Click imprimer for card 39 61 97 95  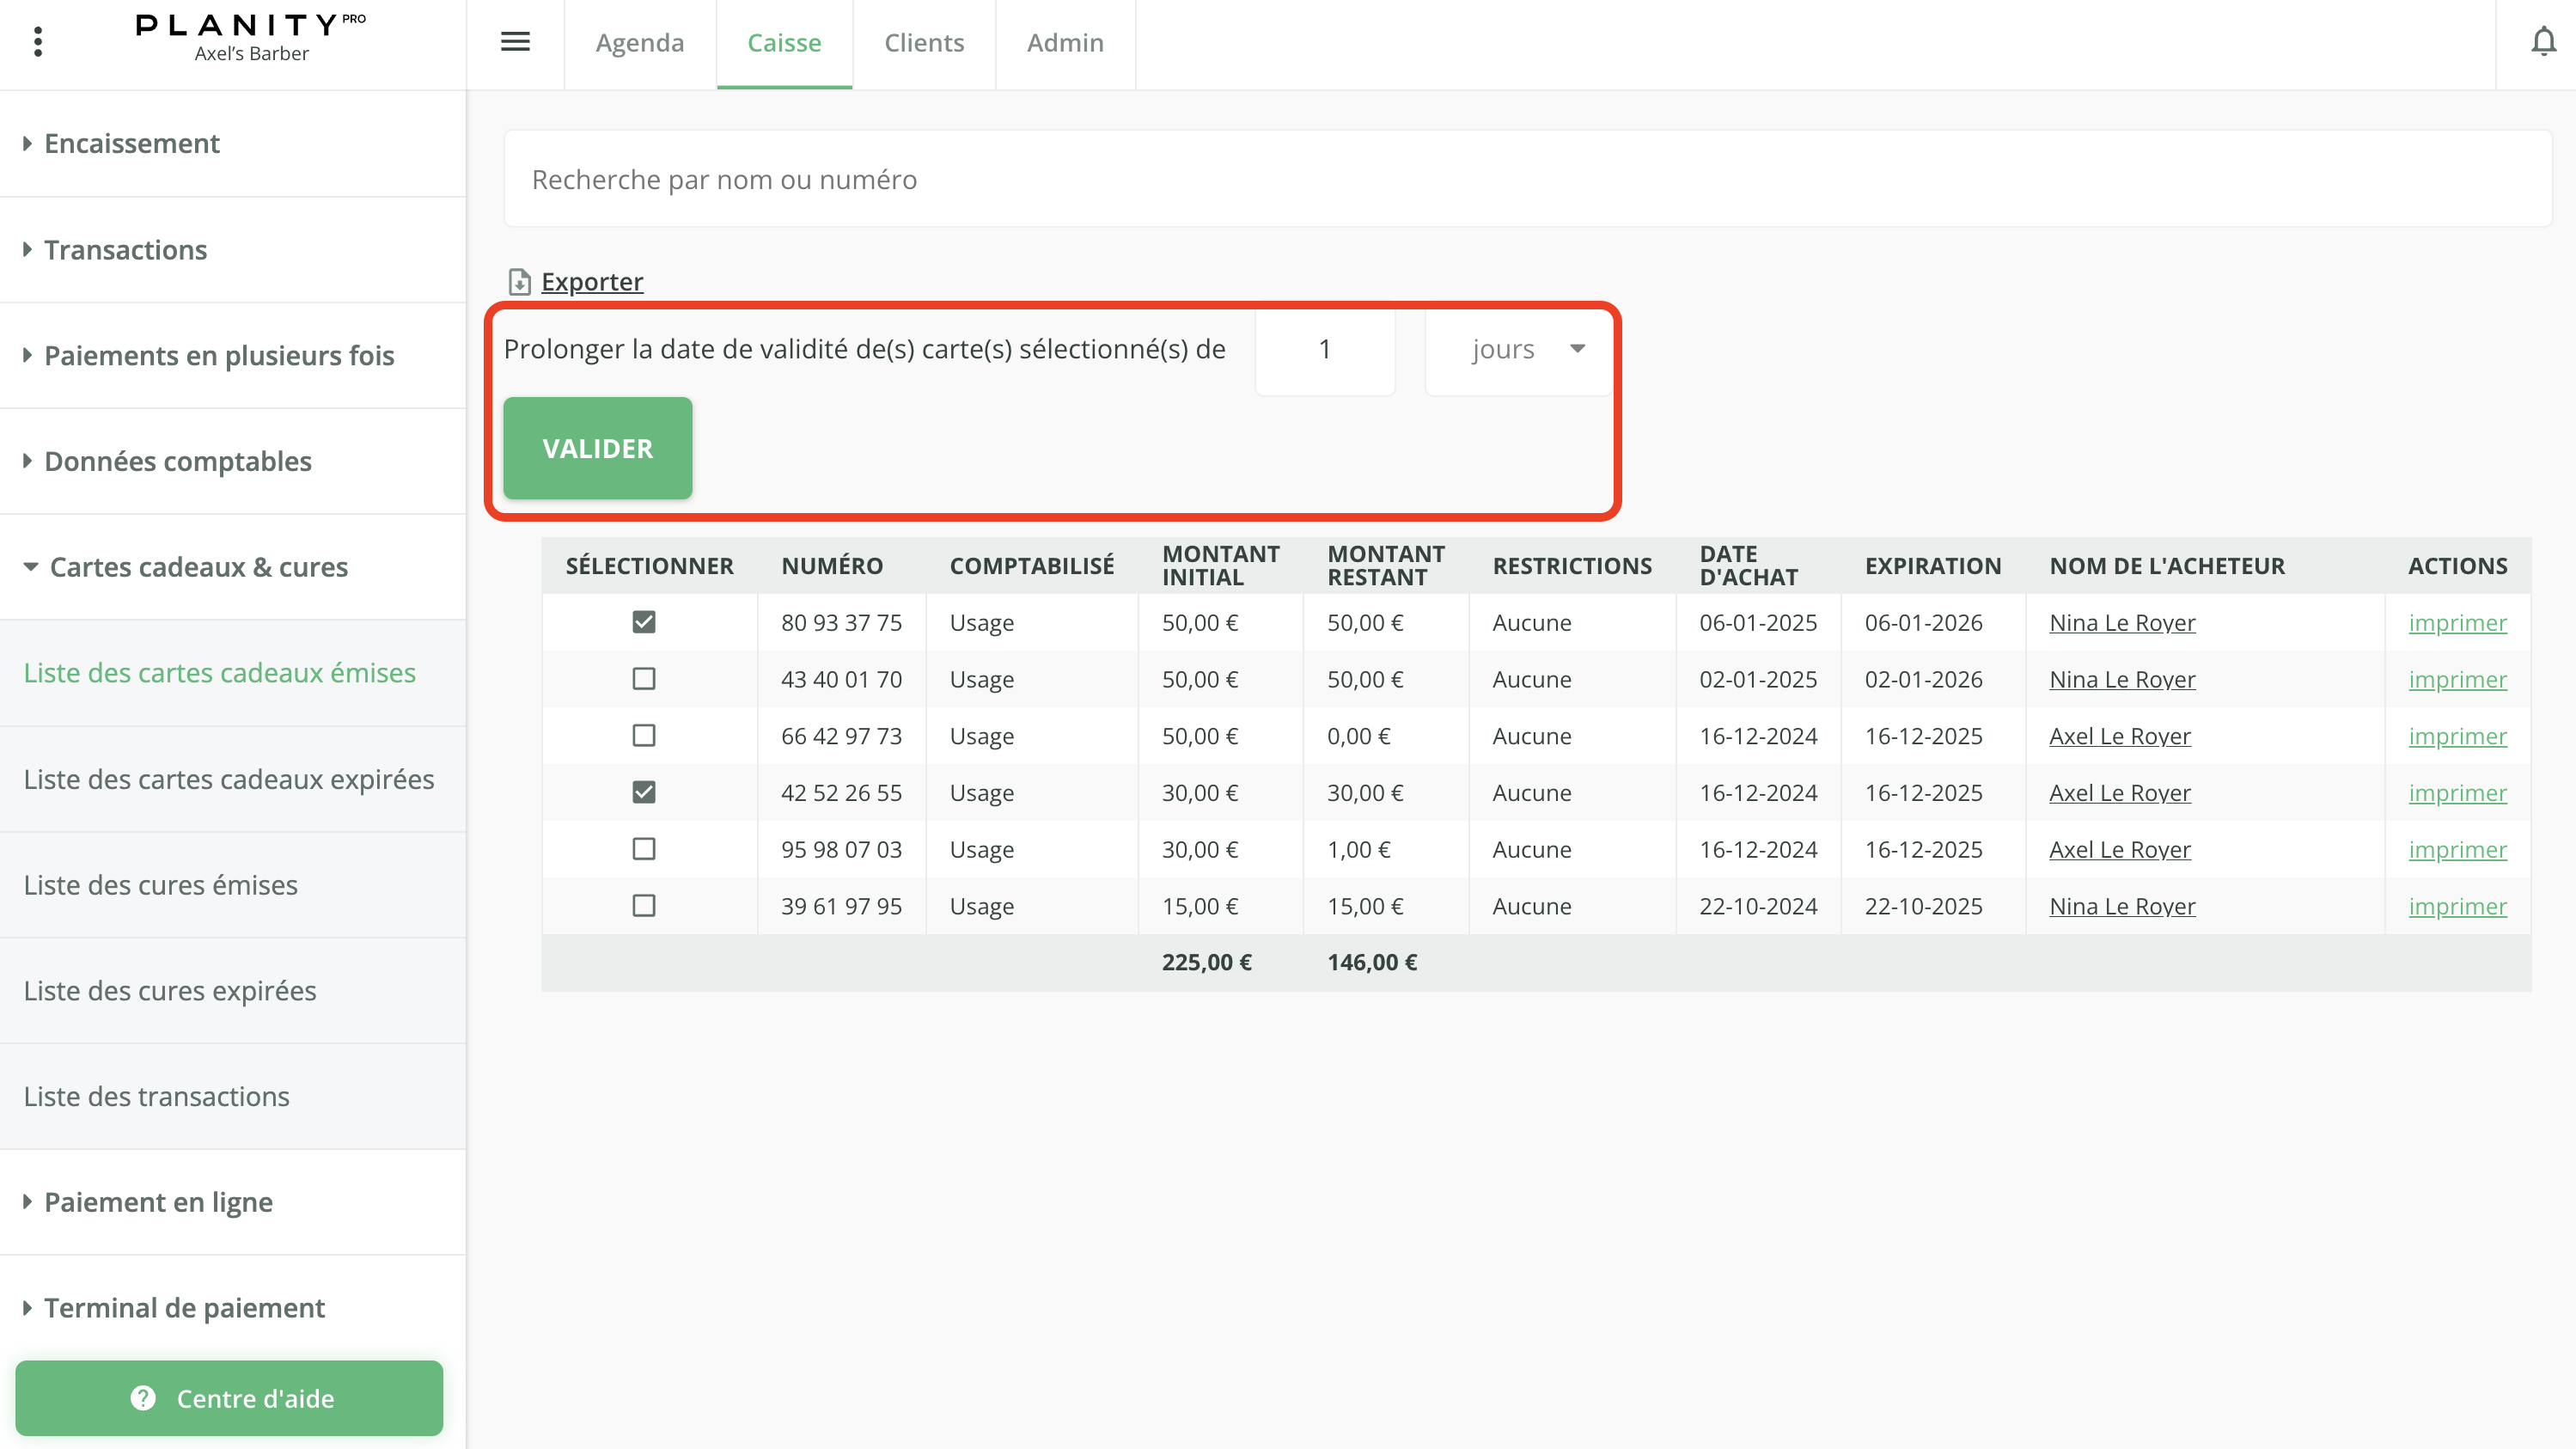tap(2457, 906)
